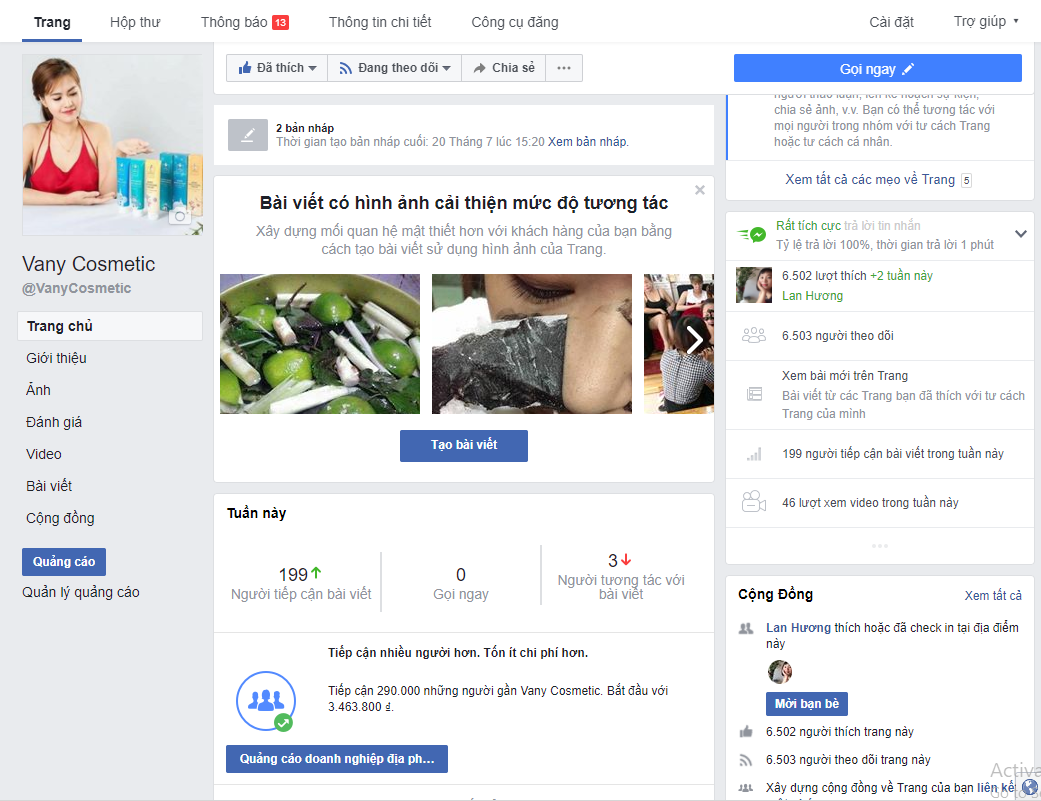Open Giới thiệu in sidebar

56,358
